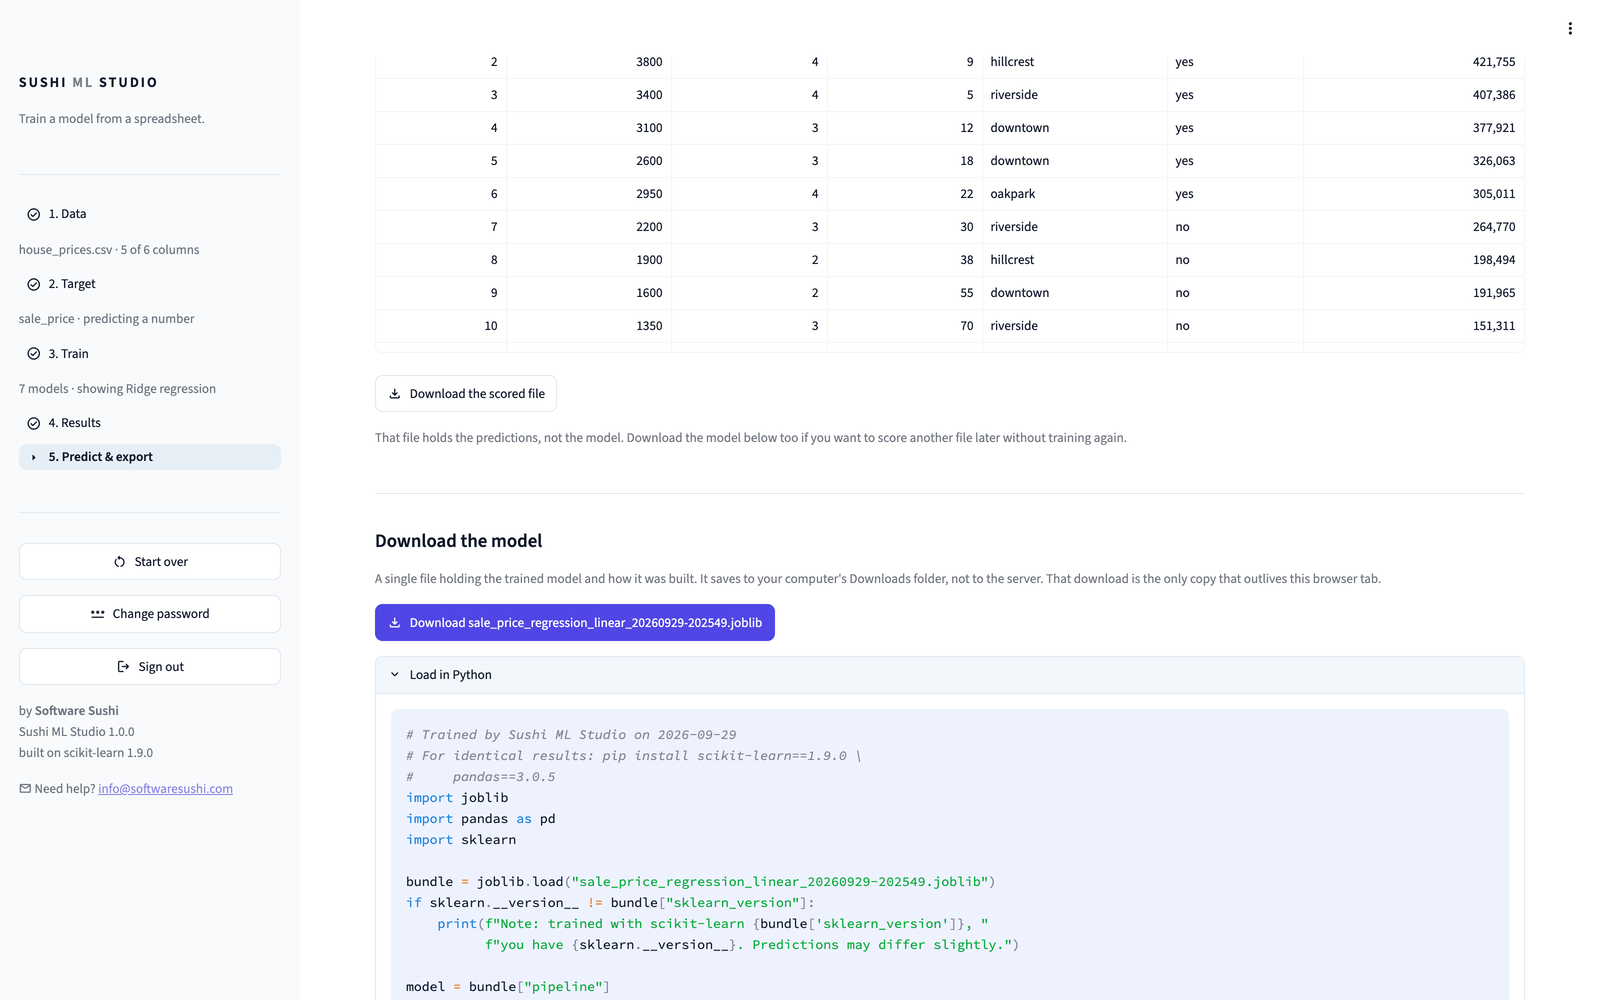Select the 421,755 prediction cell
The height and width of the screenshot is (1000, 1600).
(1414, 62)
